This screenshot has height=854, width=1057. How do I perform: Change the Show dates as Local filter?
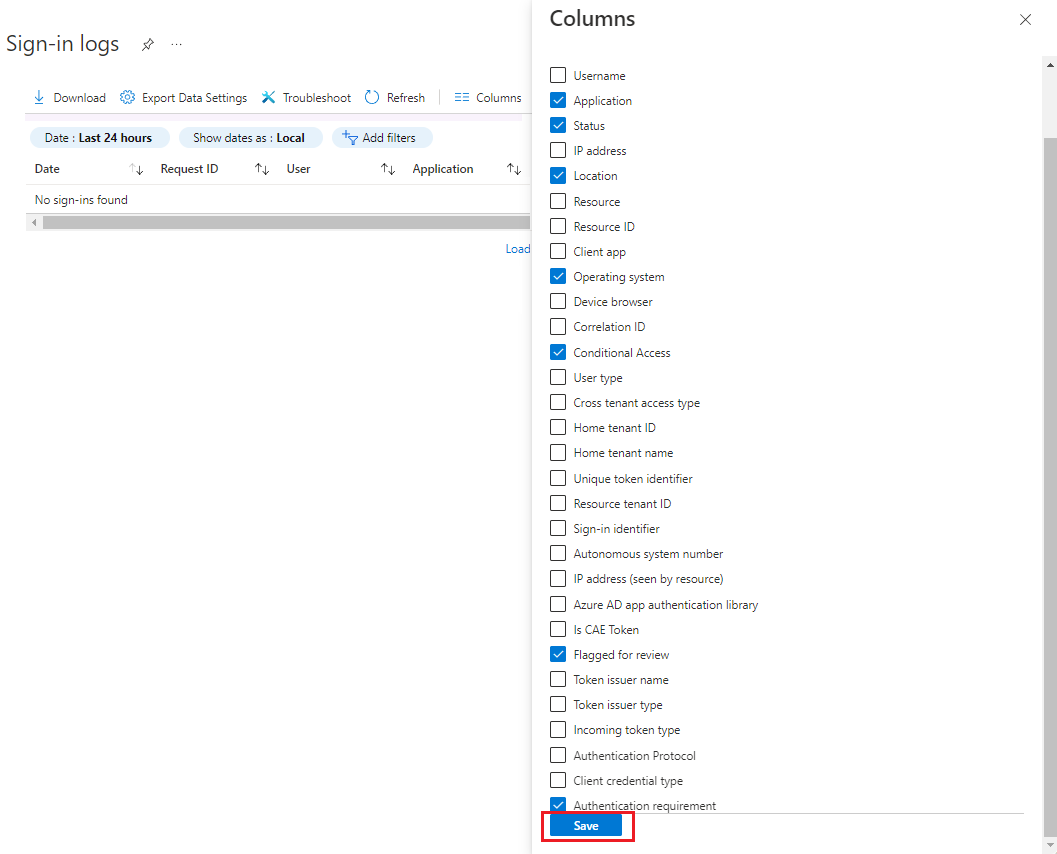pyautogui.click(x=250, y=138)
